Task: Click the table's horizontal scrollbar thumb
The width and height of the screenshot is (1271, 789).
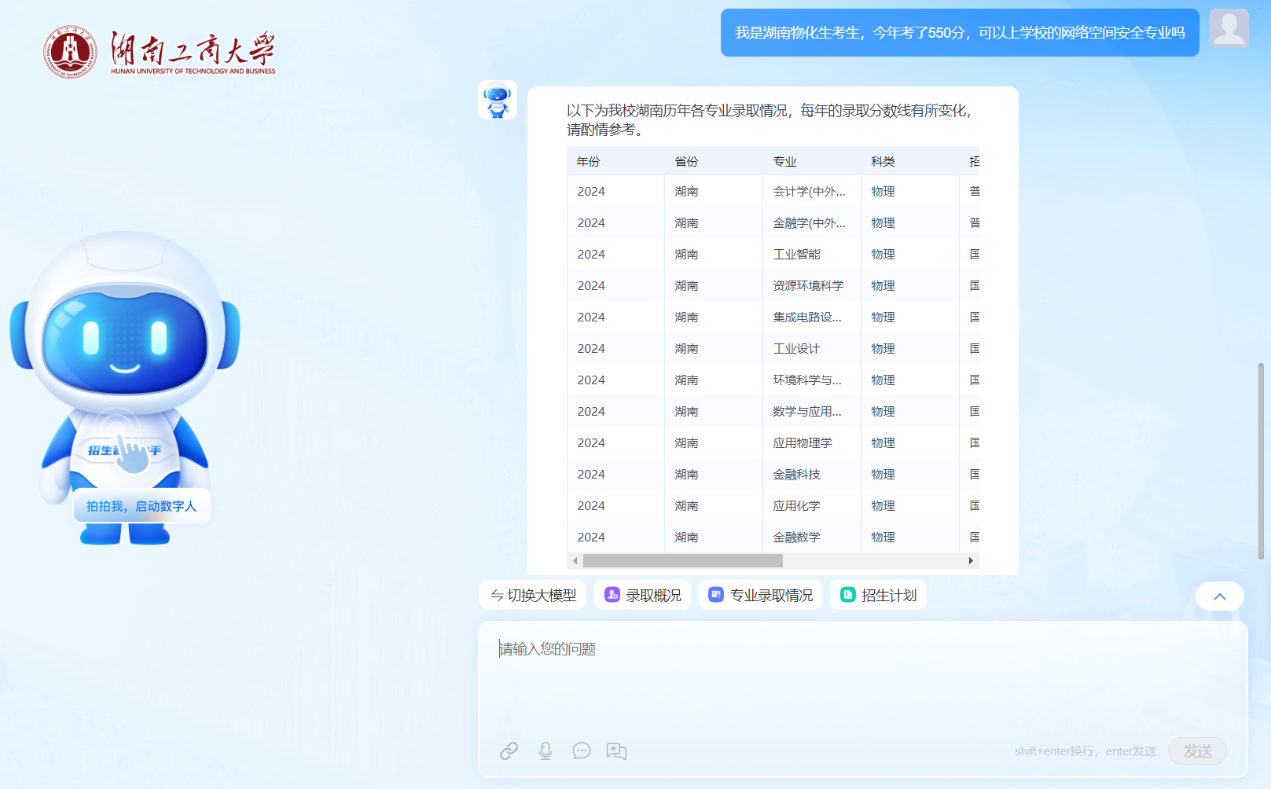Action: click(682, 561)
